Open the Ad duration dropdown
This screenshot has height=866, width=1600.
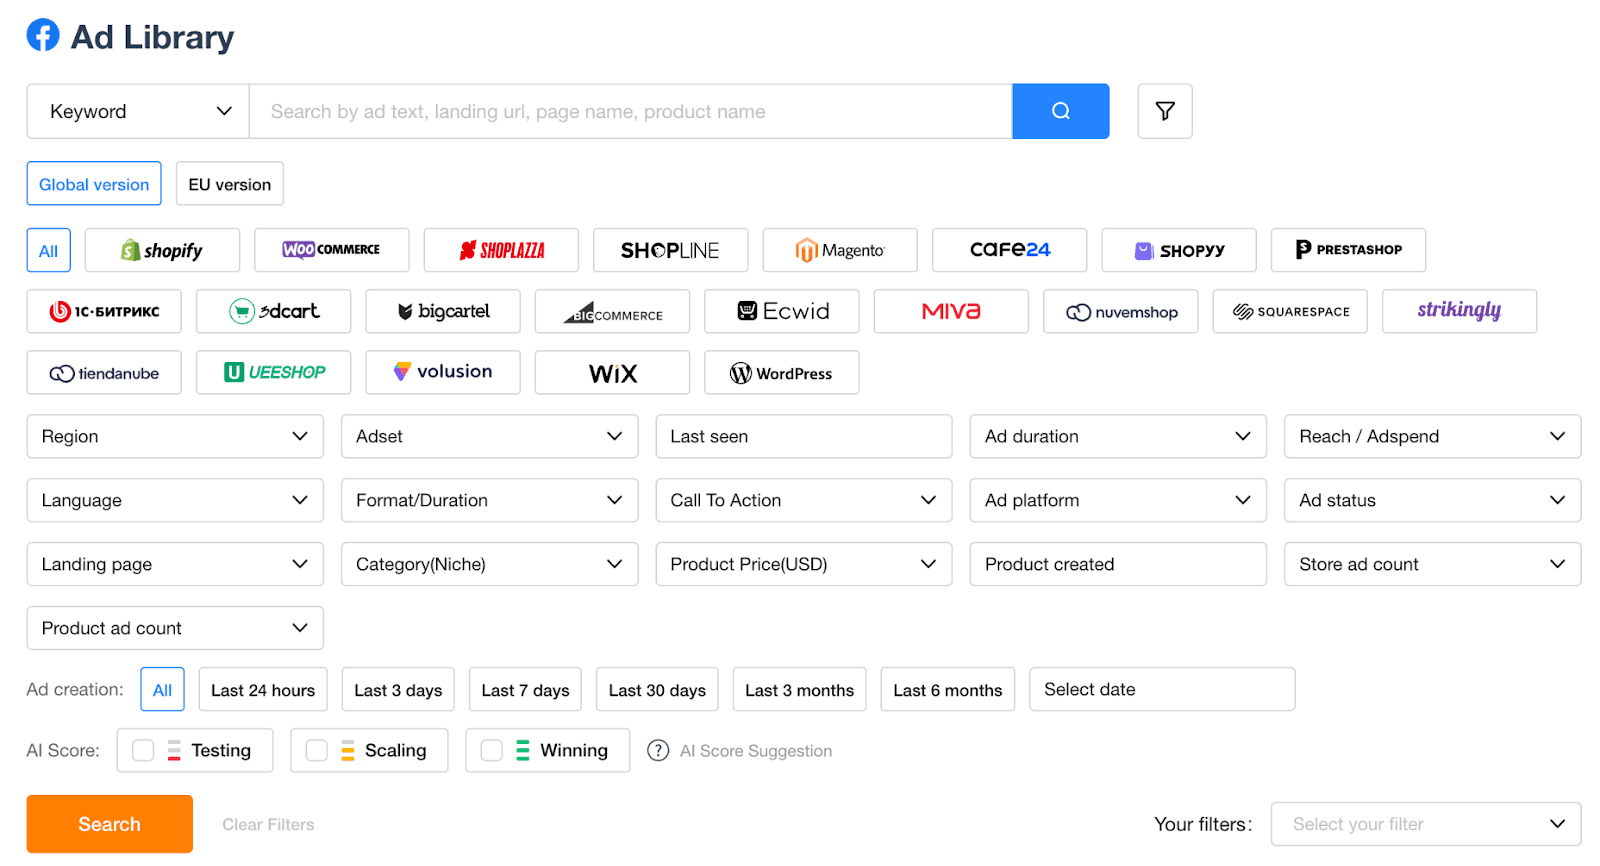[1118, 436]
